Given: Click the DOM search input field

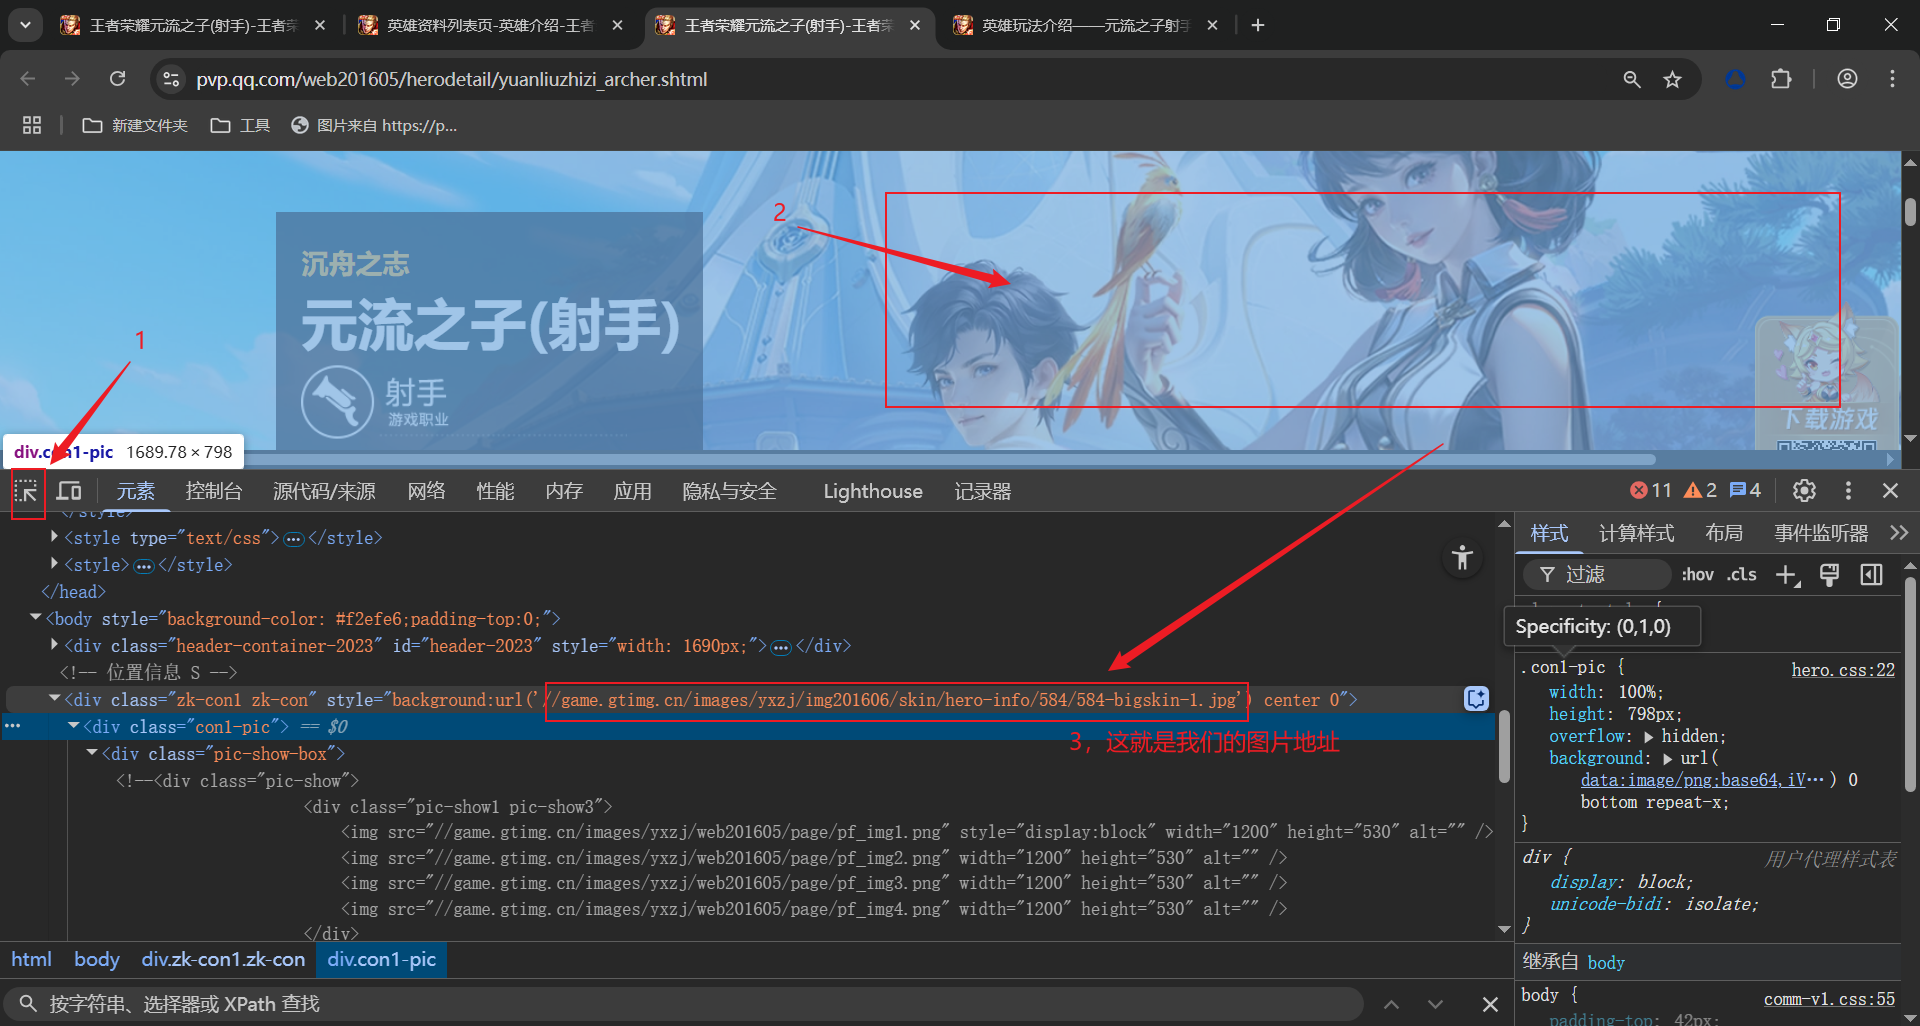Looking at the screenshot, I should 684,1004.
